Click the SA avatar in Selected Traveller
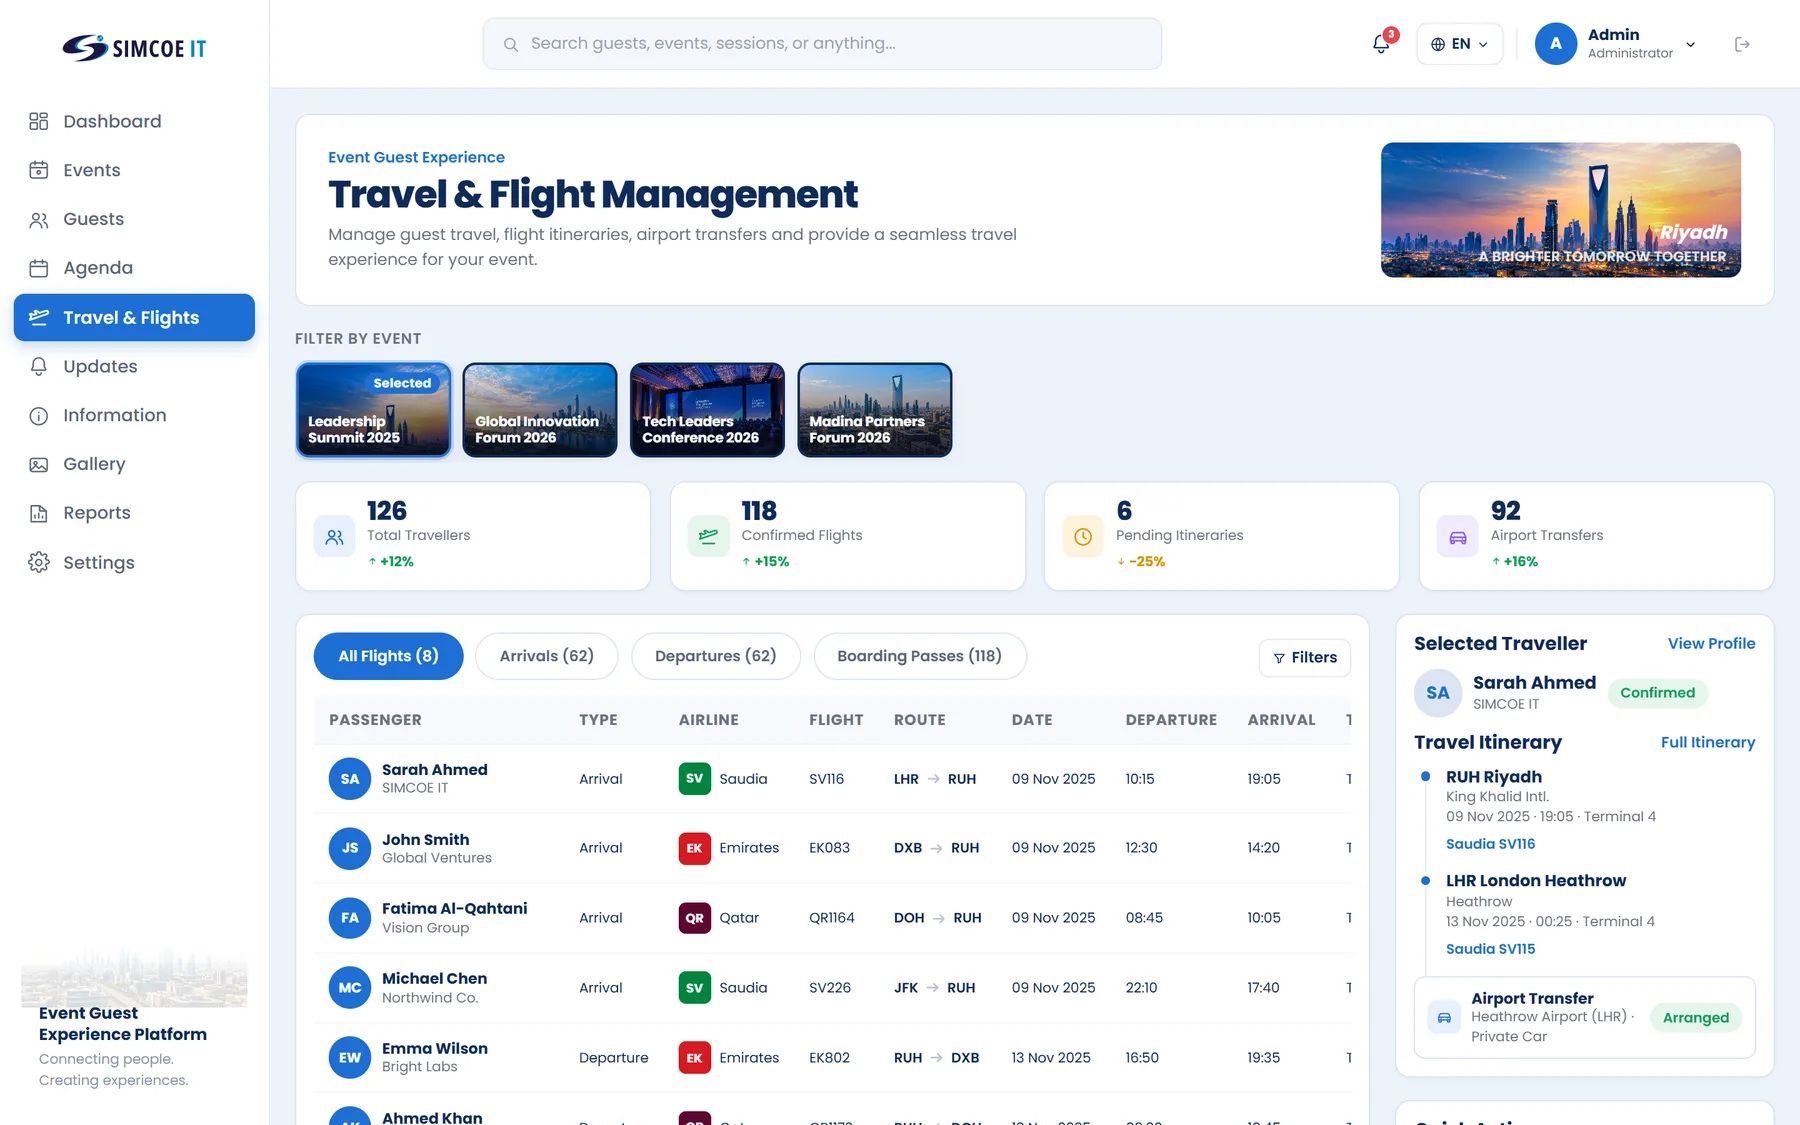The width and height of the screenshot is (1800, 1125). (1438, 693)
